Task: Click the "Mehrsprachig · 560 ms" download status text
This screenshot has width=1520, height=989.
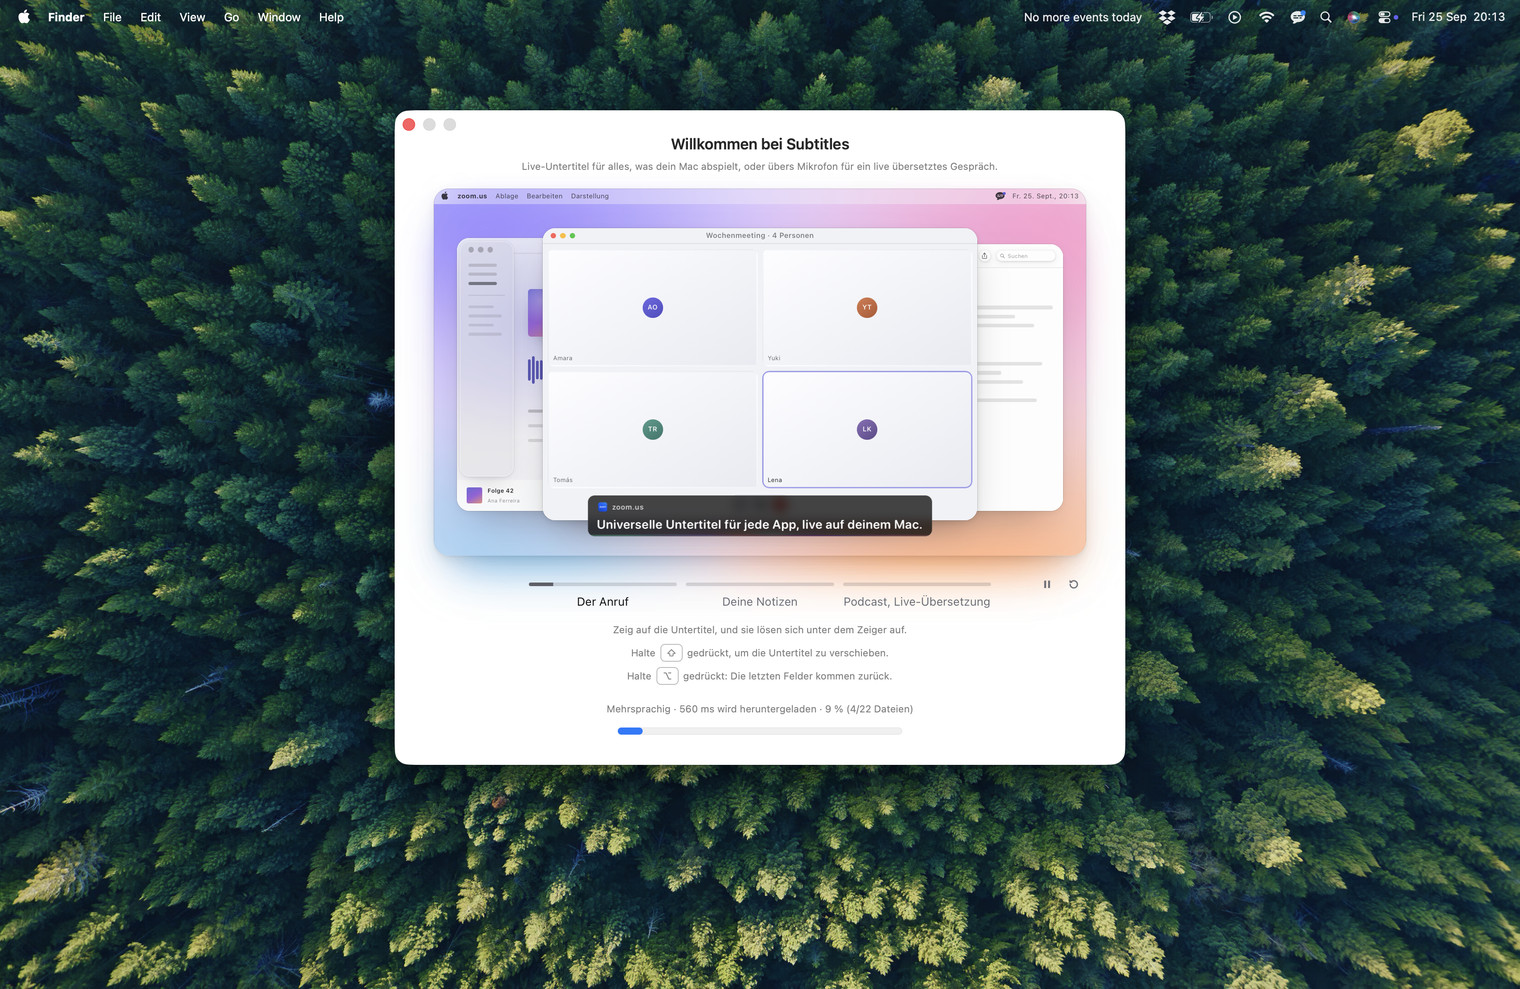Action: (x=760, y=709)
